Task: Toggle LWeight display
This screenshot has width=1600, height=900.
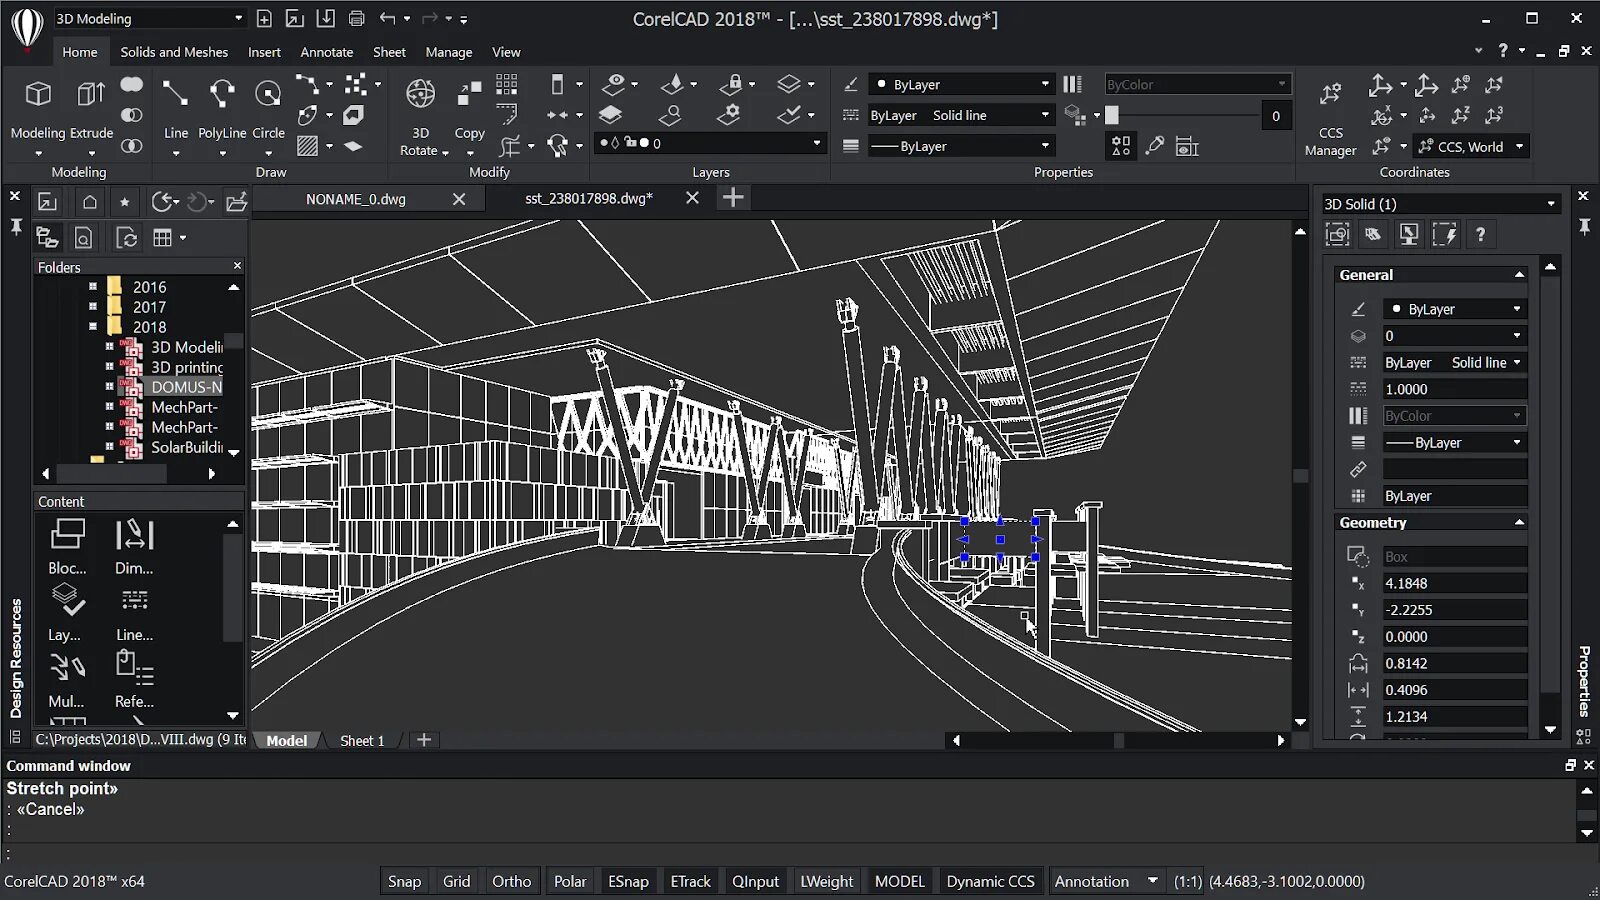Action: [x=826, y=881]
